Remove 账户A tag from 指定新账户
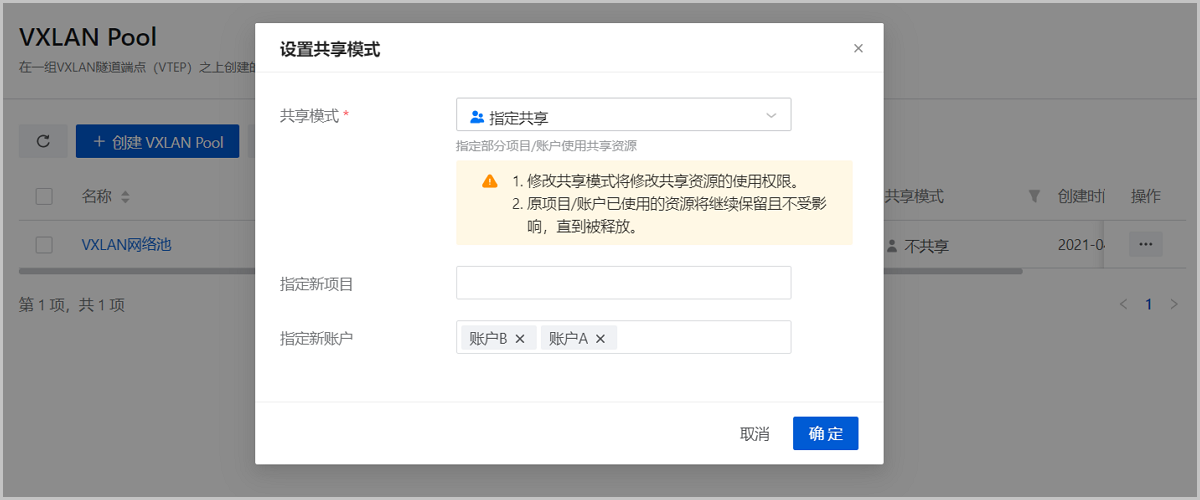This screenshot has height=500, width=1200. point(600,338)
